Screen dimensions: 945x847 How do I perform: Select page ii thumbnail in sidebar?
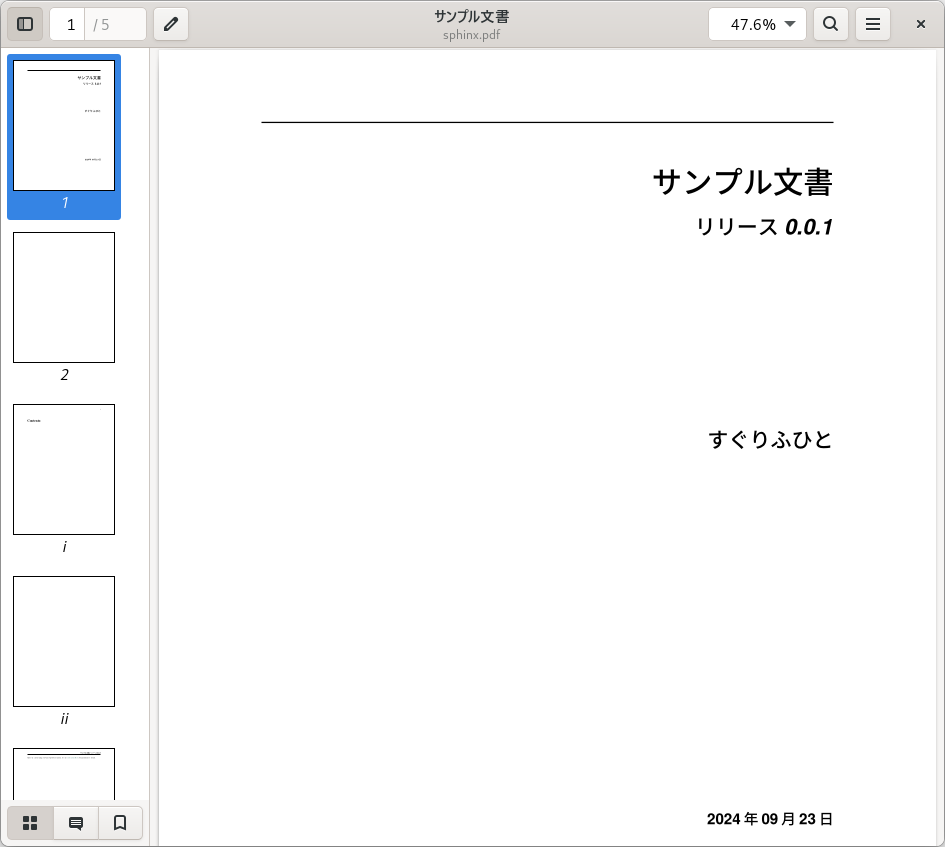[x=64, y=641]
